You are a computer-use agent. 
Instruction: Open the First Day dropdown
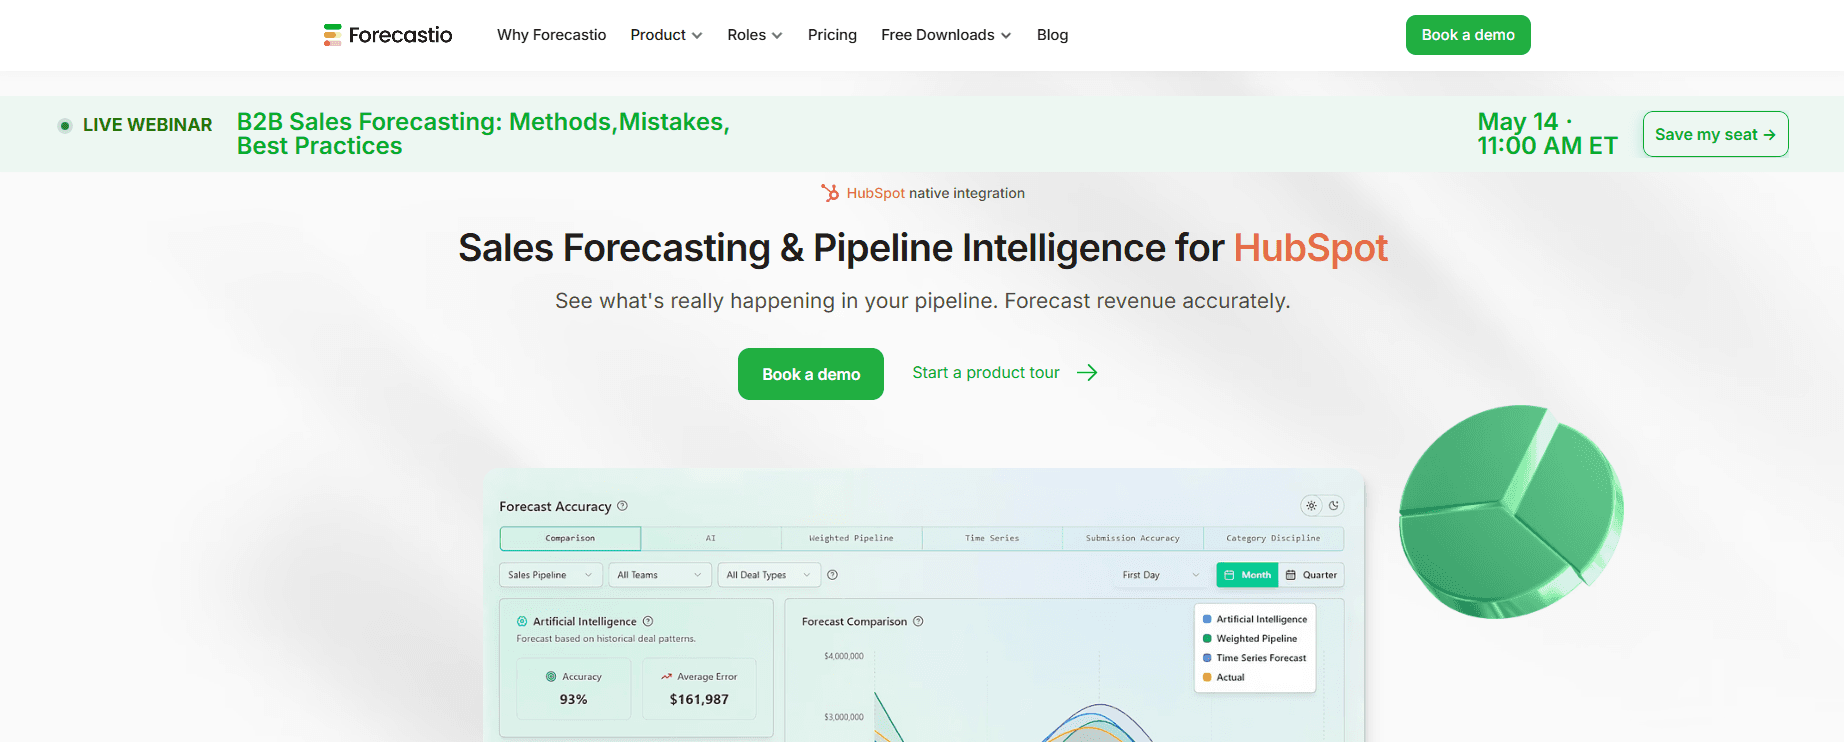click(x=1161, y=575)
